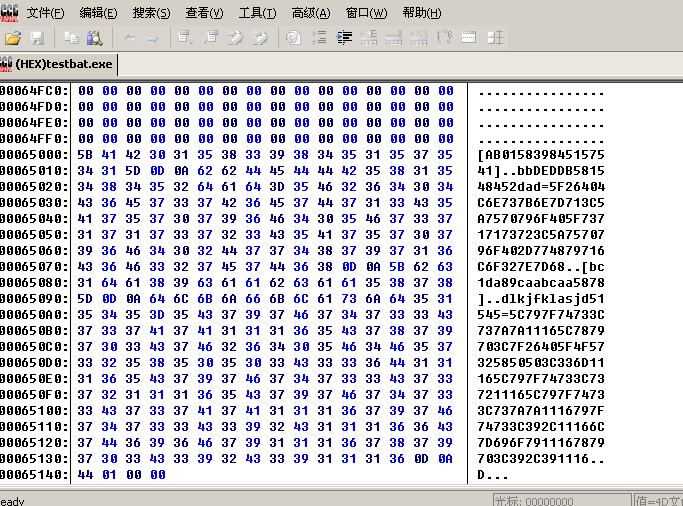Open the 查看(V) menu
The width and height of the screenshot is (683, 506).
[x=204, y=13]
